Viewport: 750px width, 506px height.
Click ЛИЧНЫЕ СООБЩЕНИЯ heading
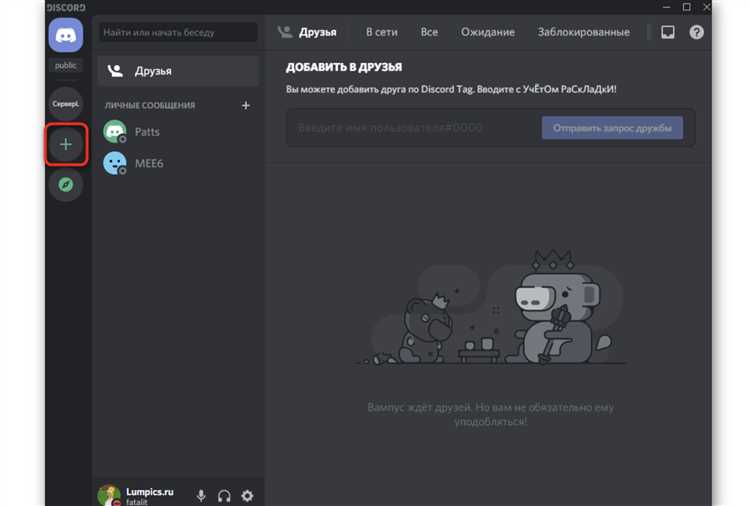click(150, 105)
